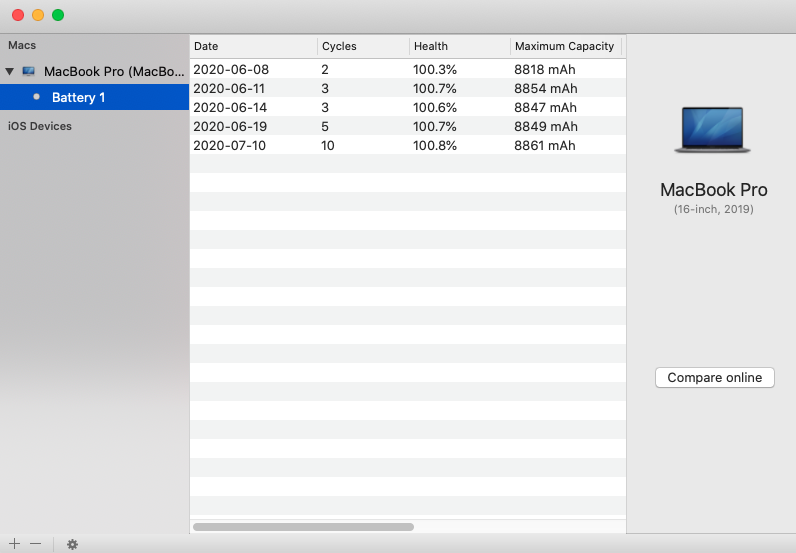Close the window with the red button
This screenshot has height=553, width=796.
click(18, 15)
